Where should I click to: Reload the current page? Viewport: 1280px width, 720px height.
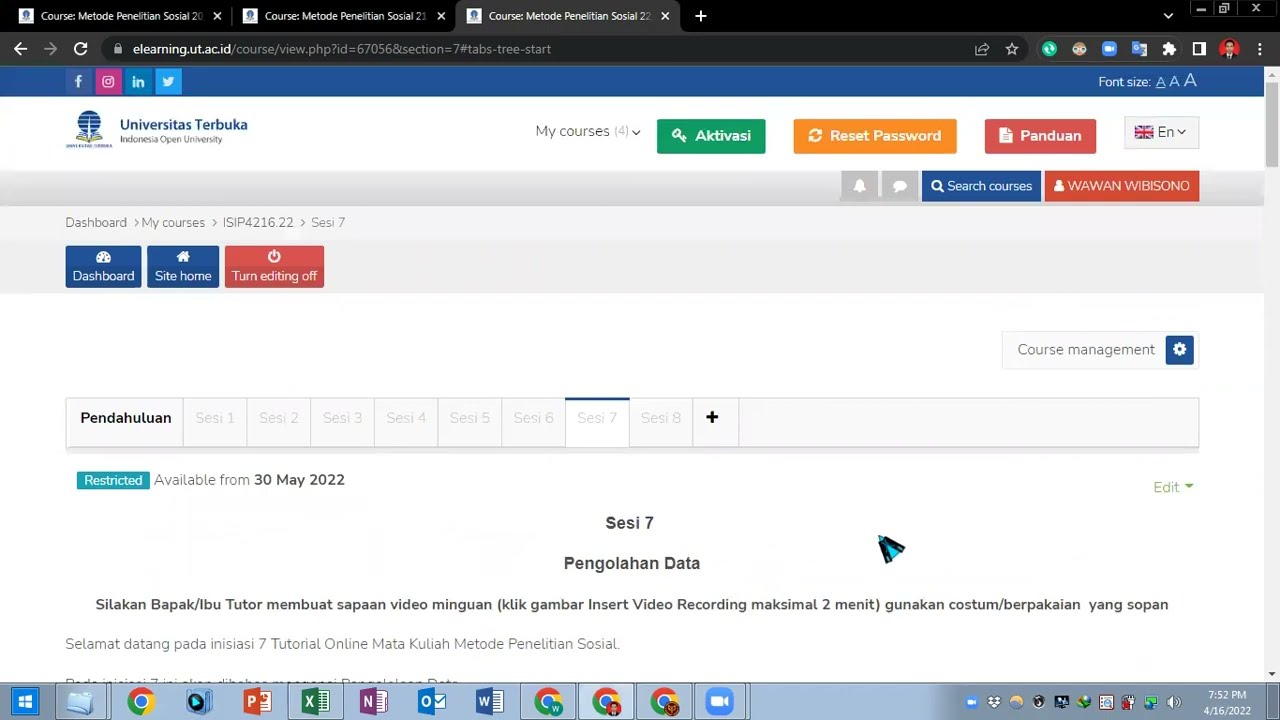pos(80,49)
